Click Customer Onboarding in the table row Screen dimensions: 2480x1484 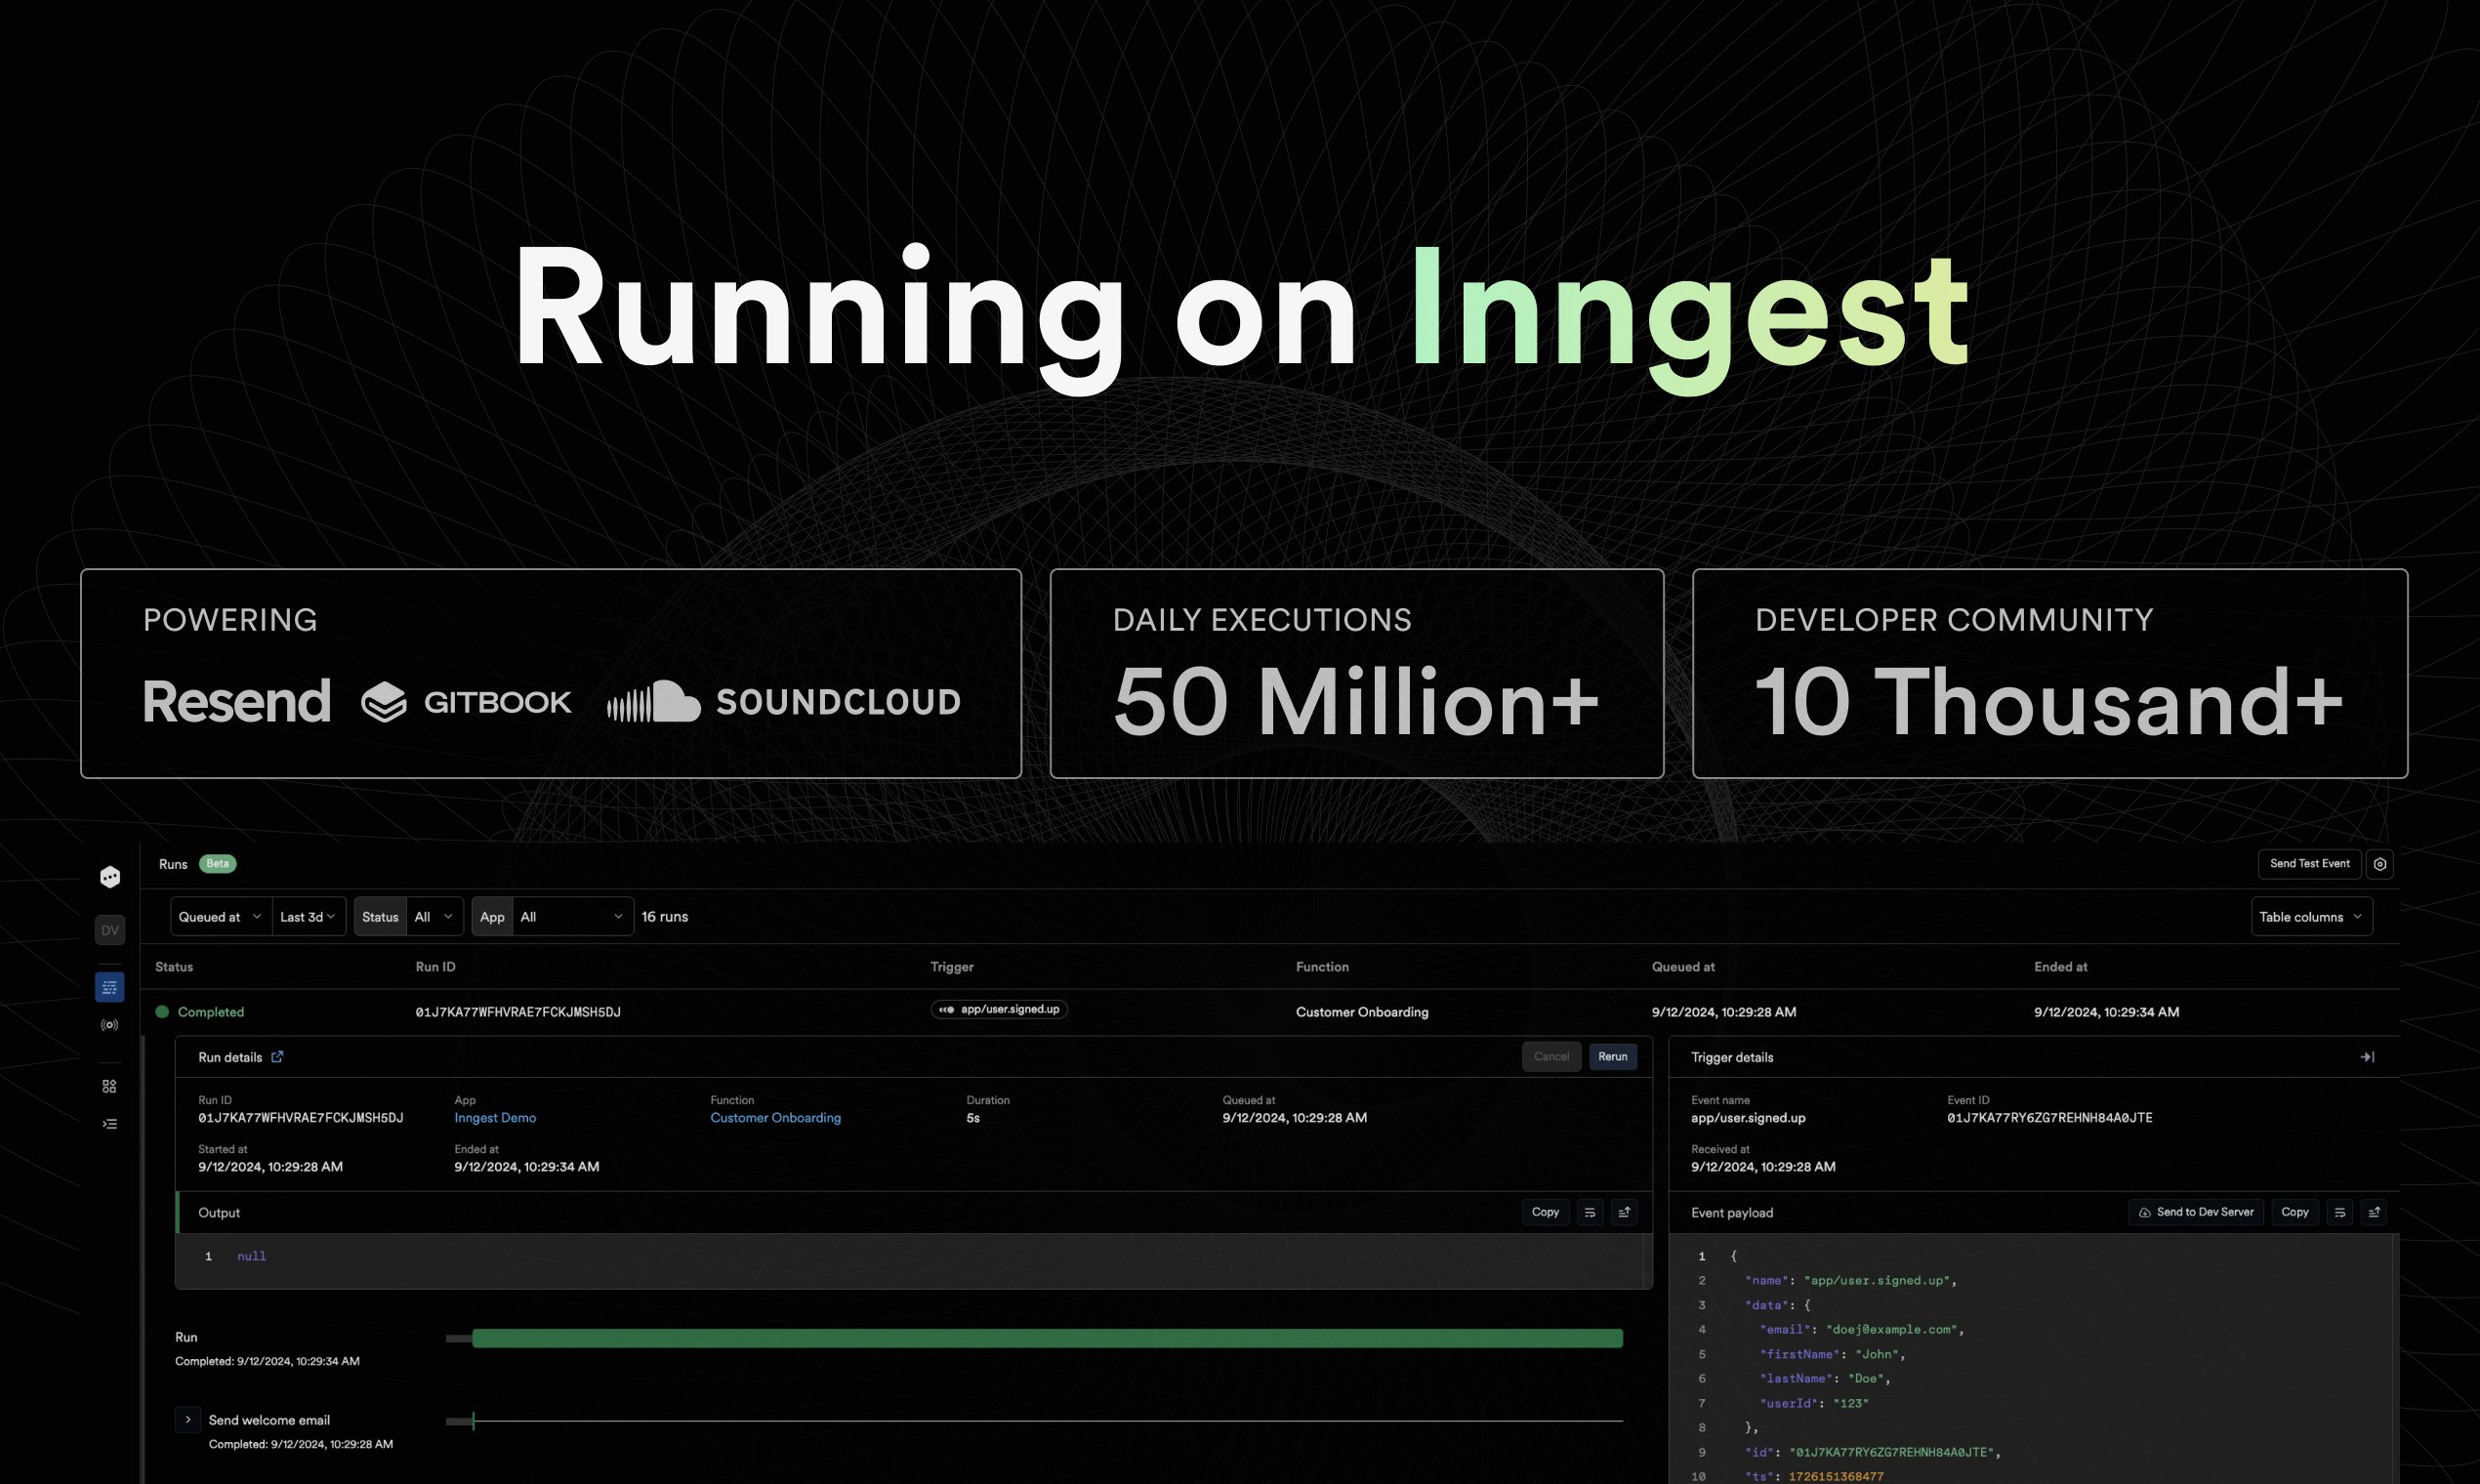[1362, 1012]
